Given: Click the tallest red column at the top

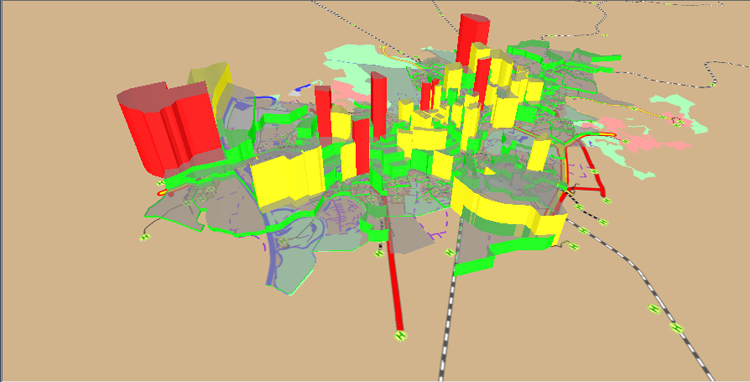Looking at the screenshot, I should coord(473,41).
